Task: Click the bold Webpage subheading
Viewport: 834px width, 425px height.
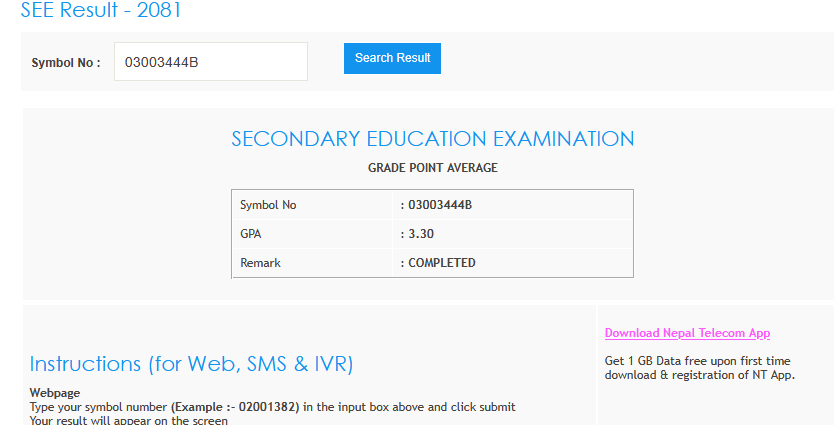Action: (x=55, y=393)
